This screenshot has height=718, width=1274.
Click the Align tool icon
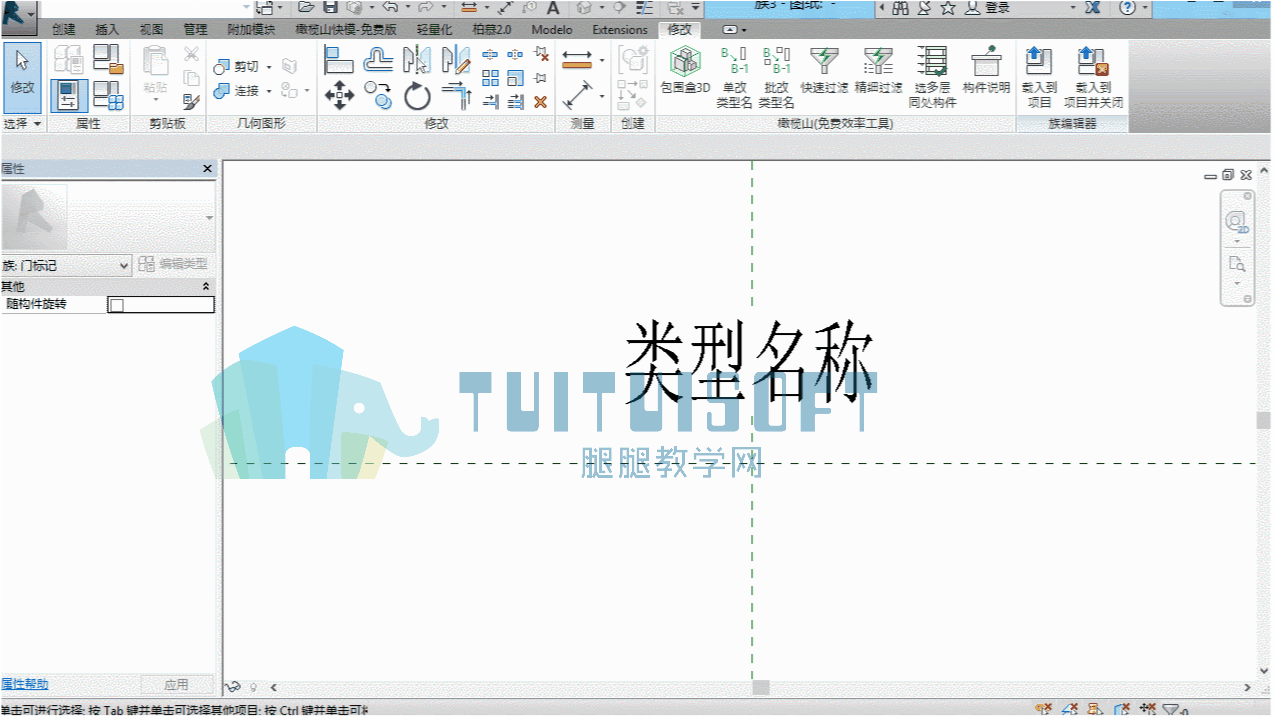coord(340,60)
